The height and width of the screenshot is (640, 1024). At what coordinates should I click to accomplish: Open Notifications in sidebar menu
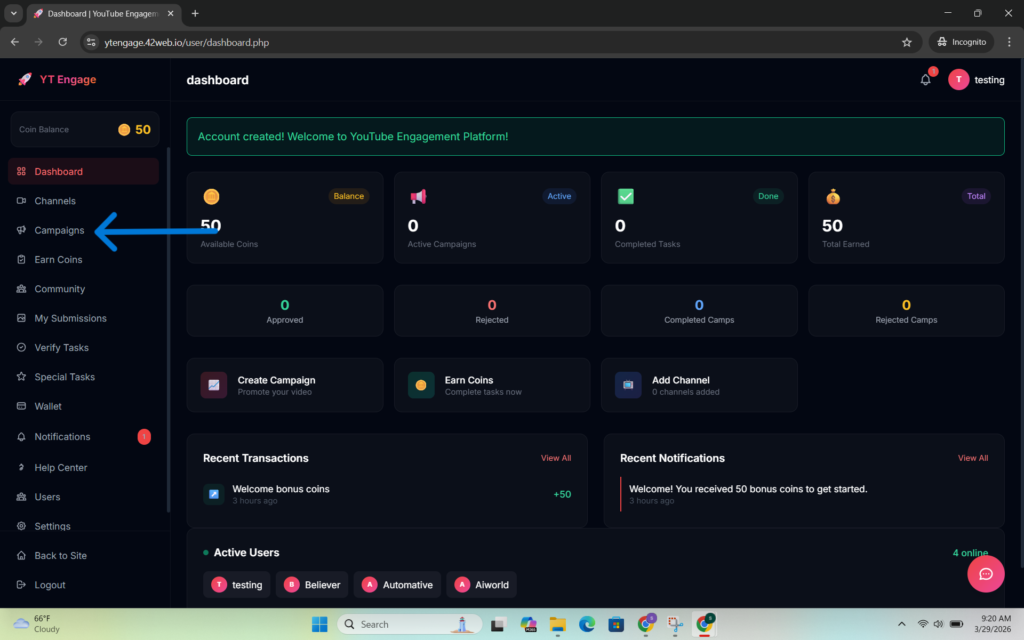pyautogui.click(x=62, y=437)
